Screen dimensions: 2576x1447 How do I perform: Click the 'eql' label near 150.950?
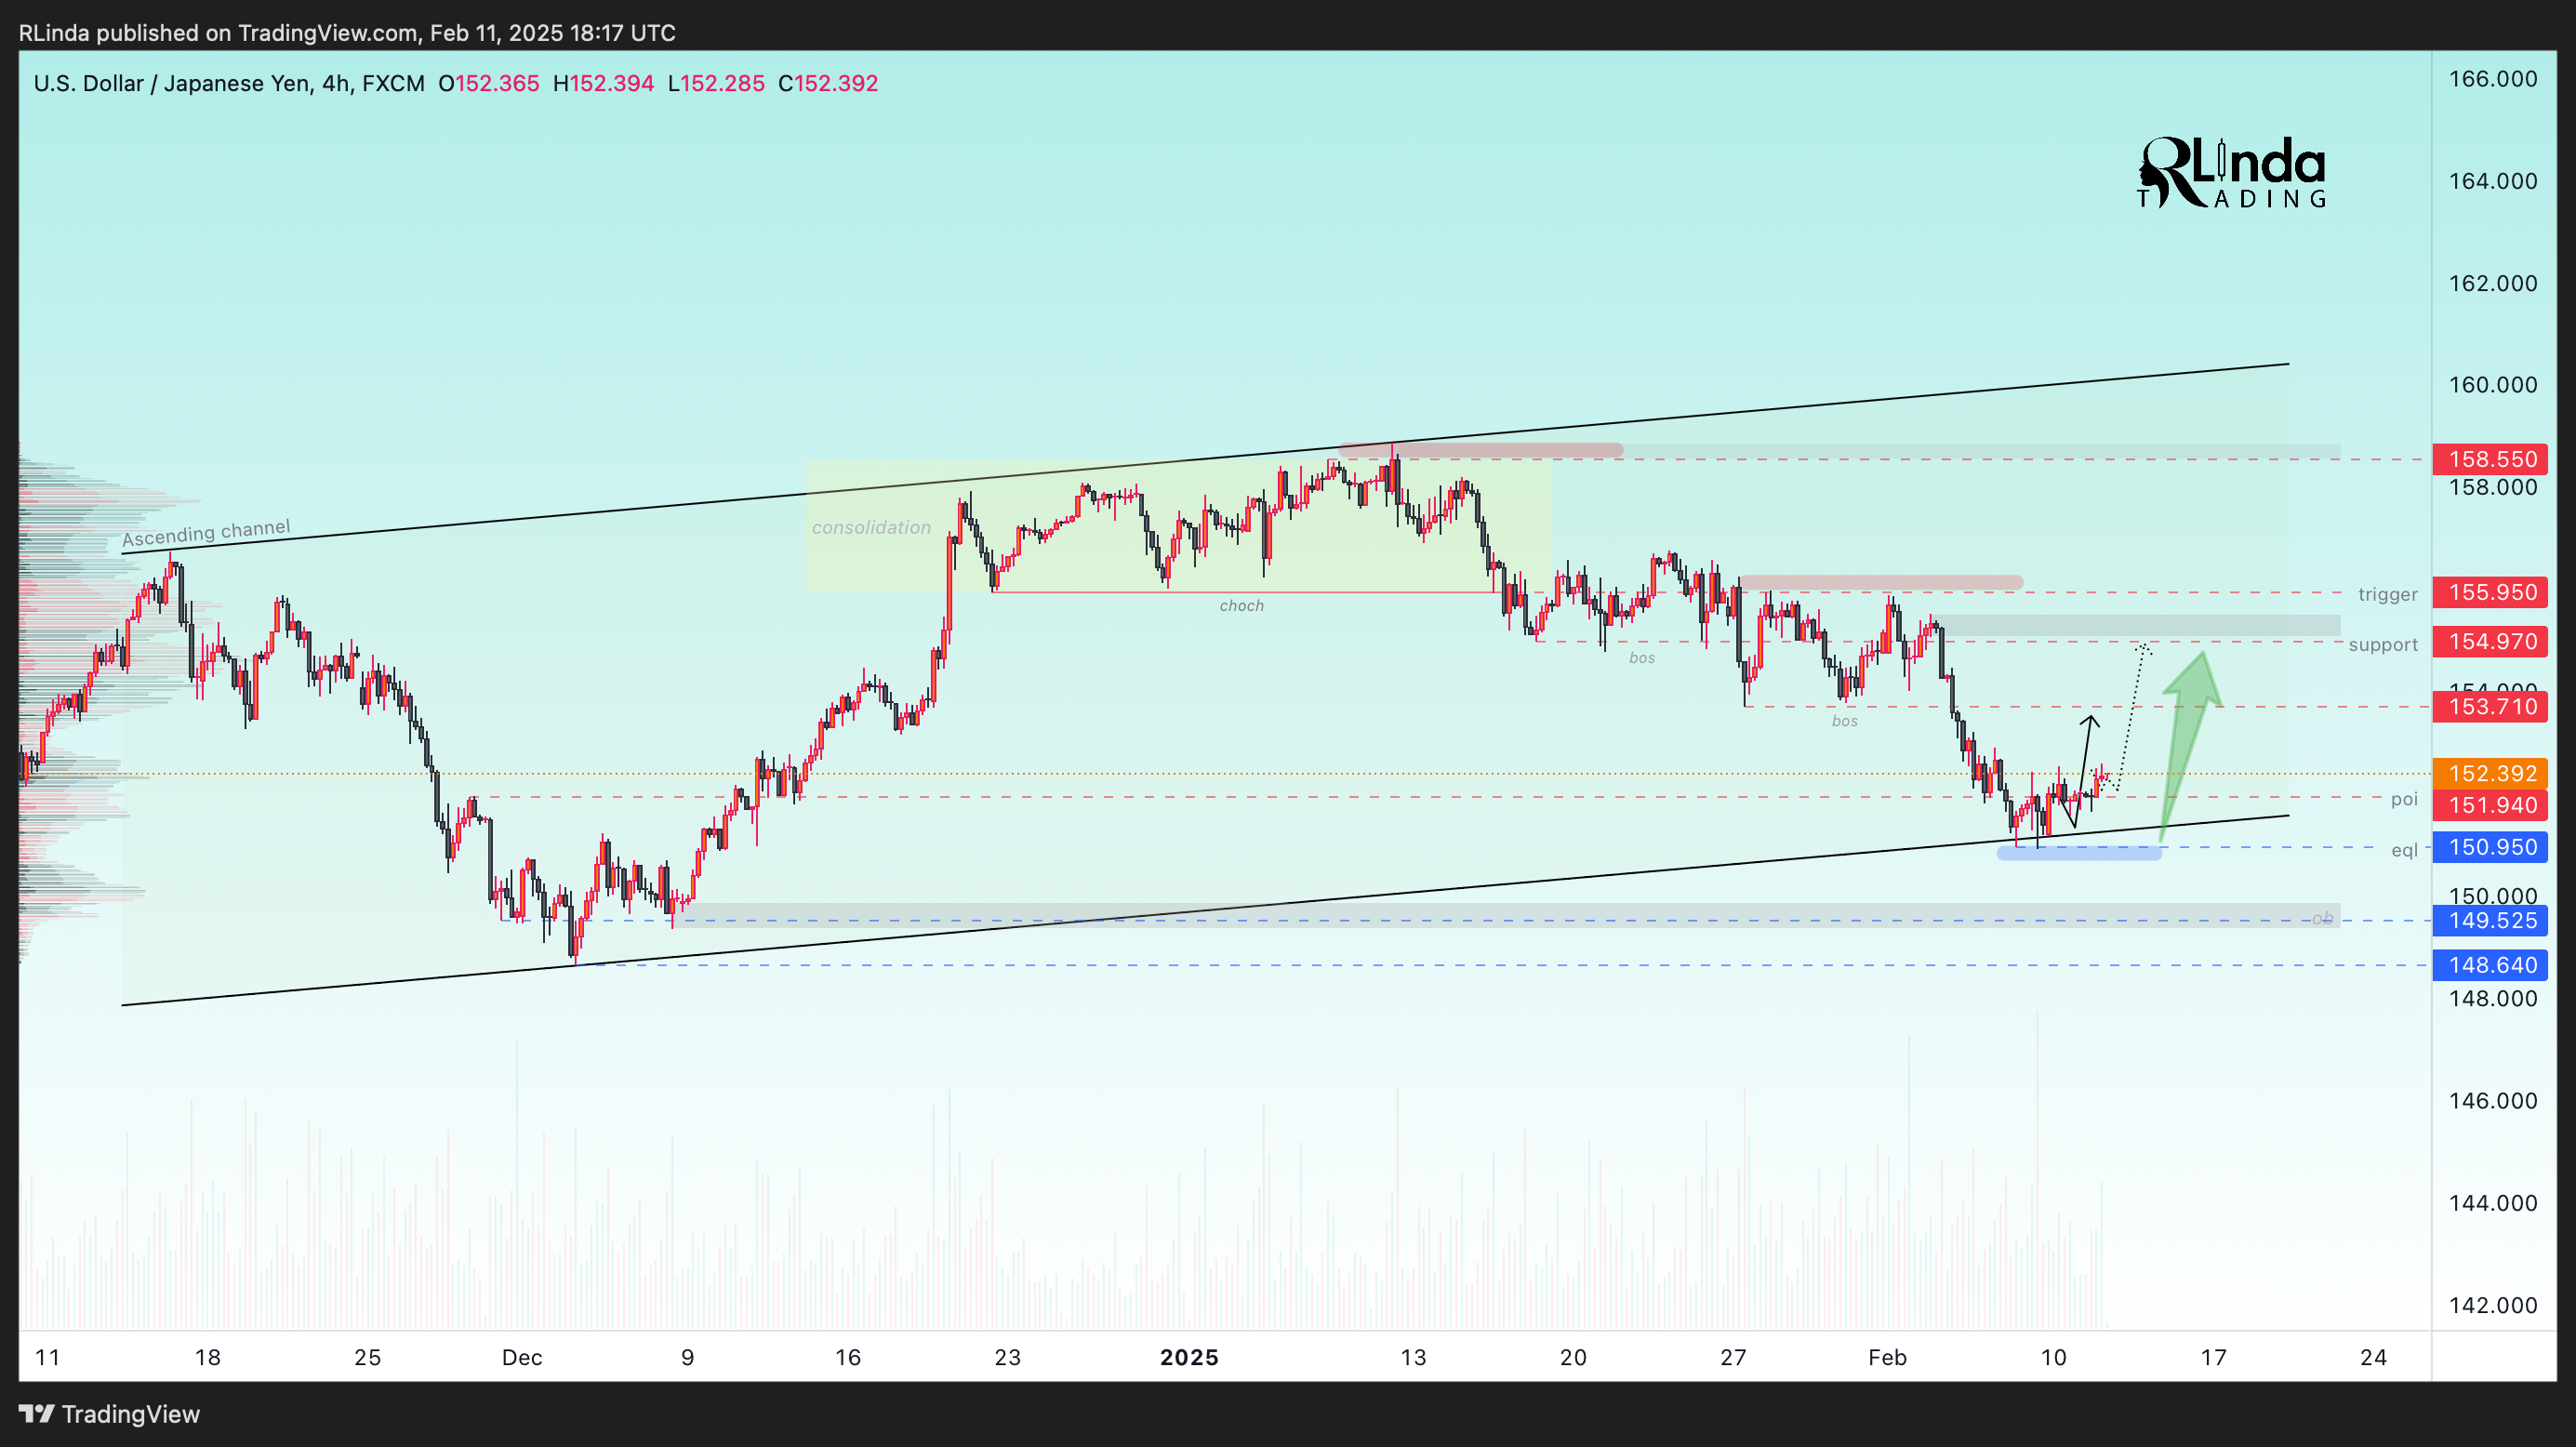point(2404,850)
